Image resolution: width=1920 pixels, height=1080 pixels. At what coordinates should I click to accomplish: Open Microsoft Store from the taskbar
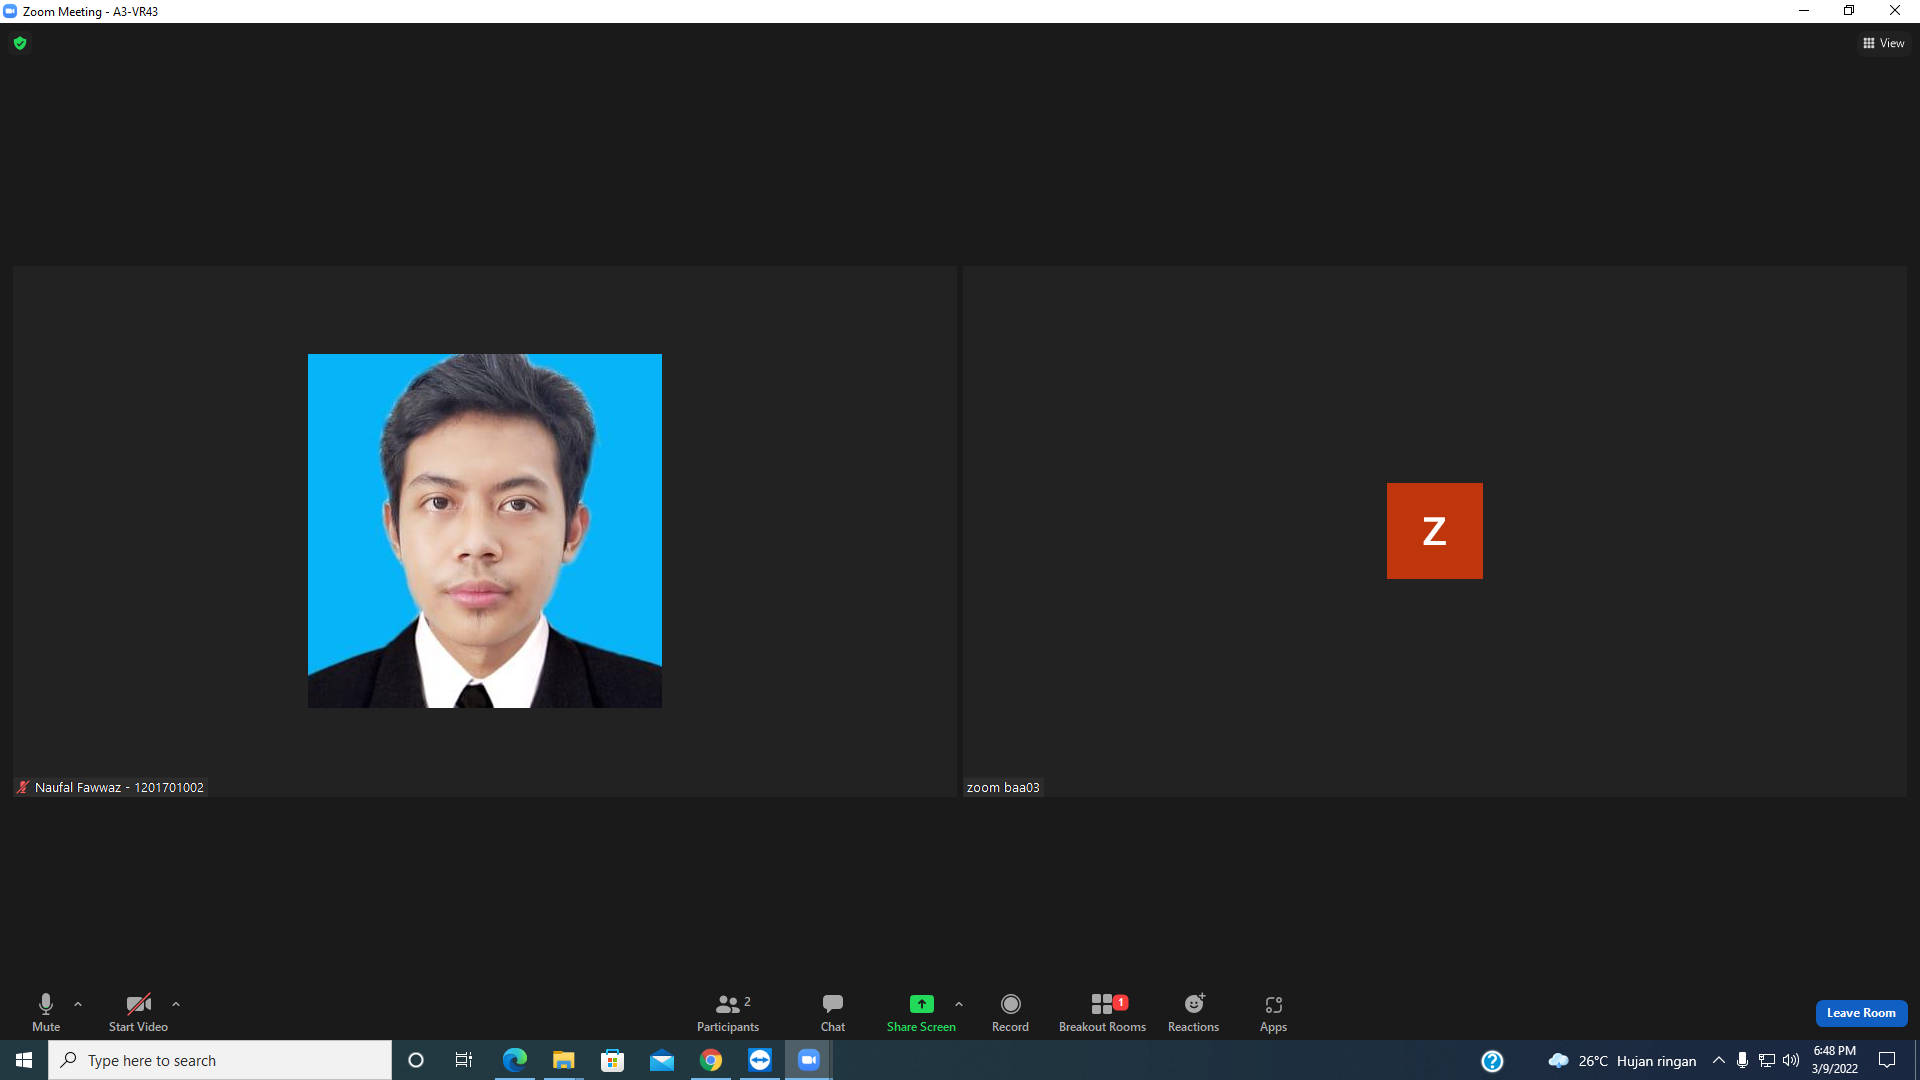tap(612, 1060)
